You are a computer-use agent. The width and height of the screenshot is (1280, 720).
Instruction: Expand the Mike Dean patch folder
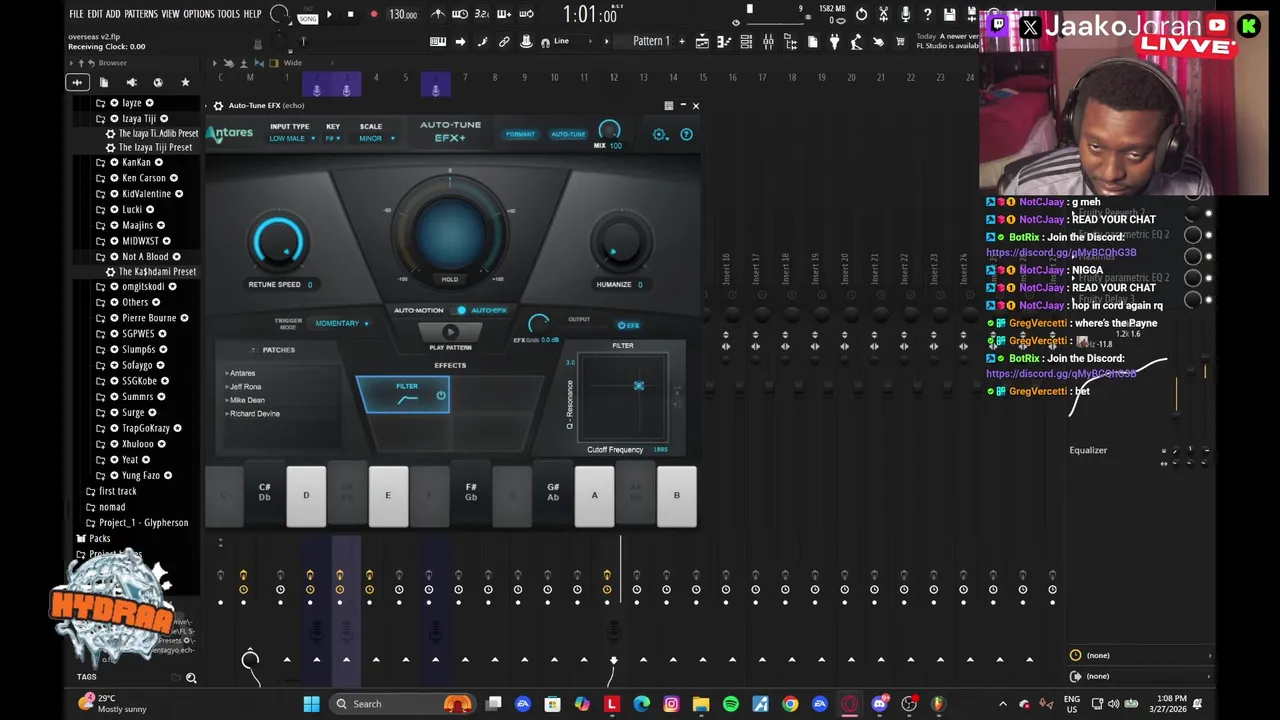click(x=246, y=400)
